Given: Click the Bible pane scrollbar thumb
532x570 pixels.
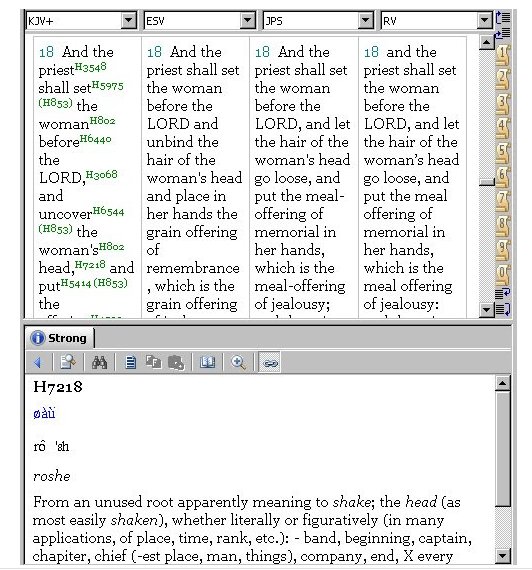Looking at the screenshot, I should pos(487,182).
